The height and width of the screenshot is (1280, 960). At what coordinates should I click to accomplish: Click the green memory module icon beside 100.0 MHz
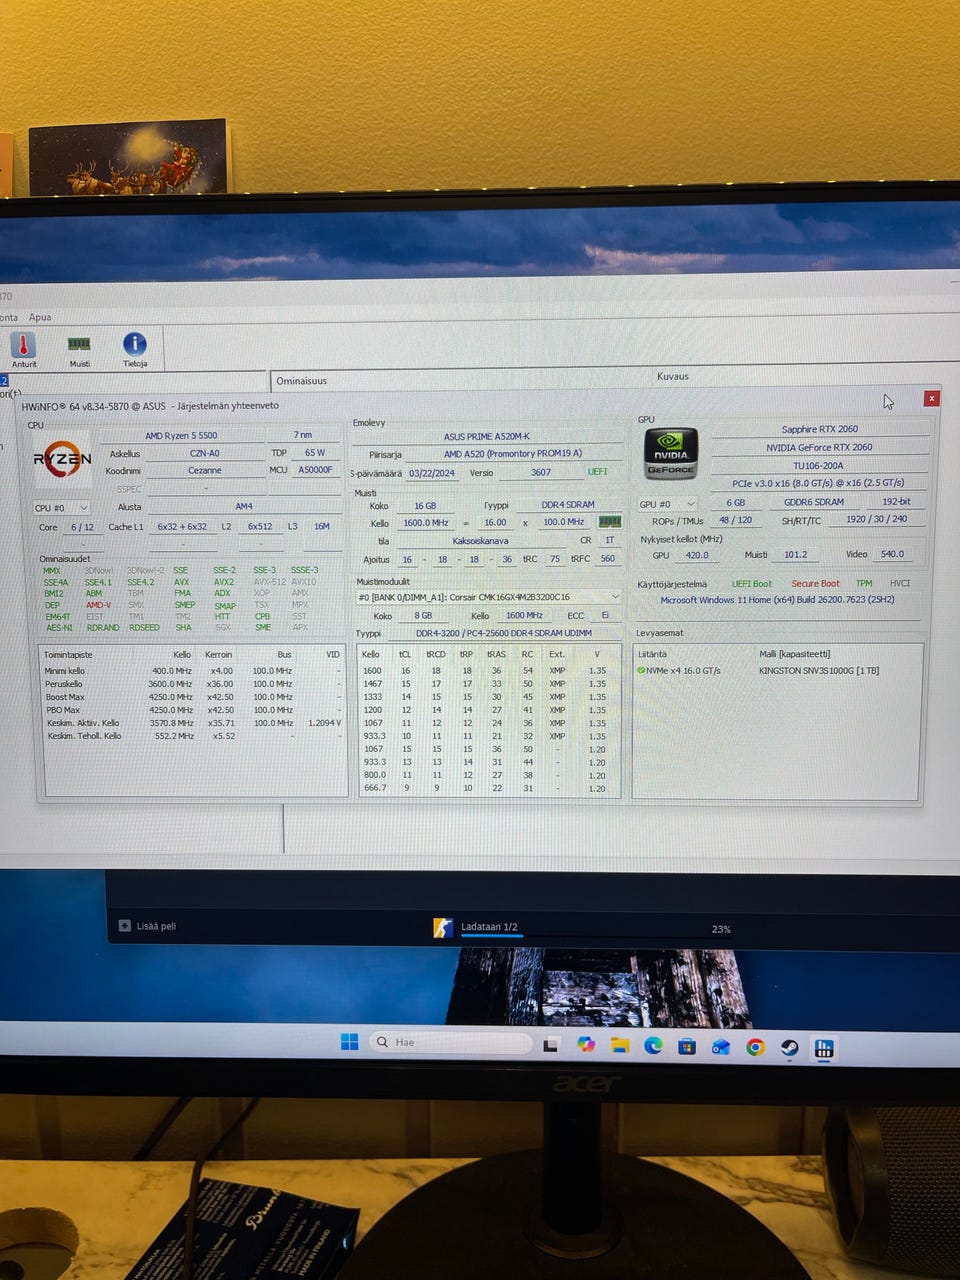pyautogui.click(x=609, y=521)
